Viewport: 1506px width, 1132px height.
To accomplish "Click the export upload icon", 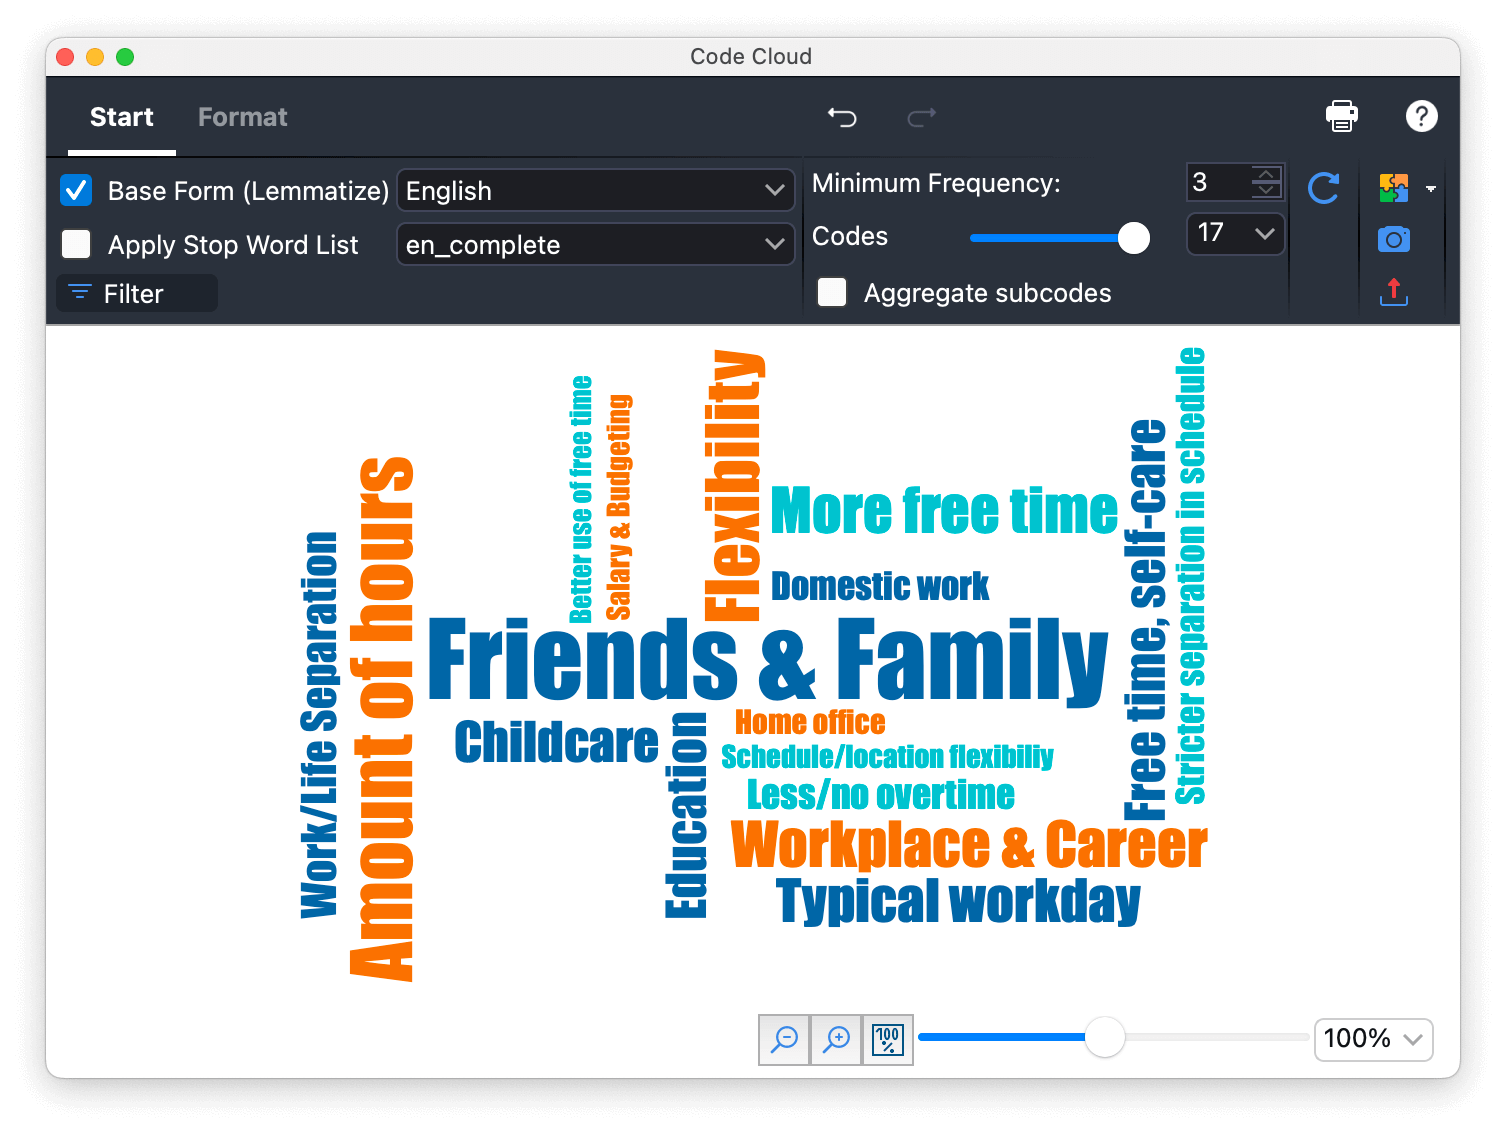I will (1393, 292).
